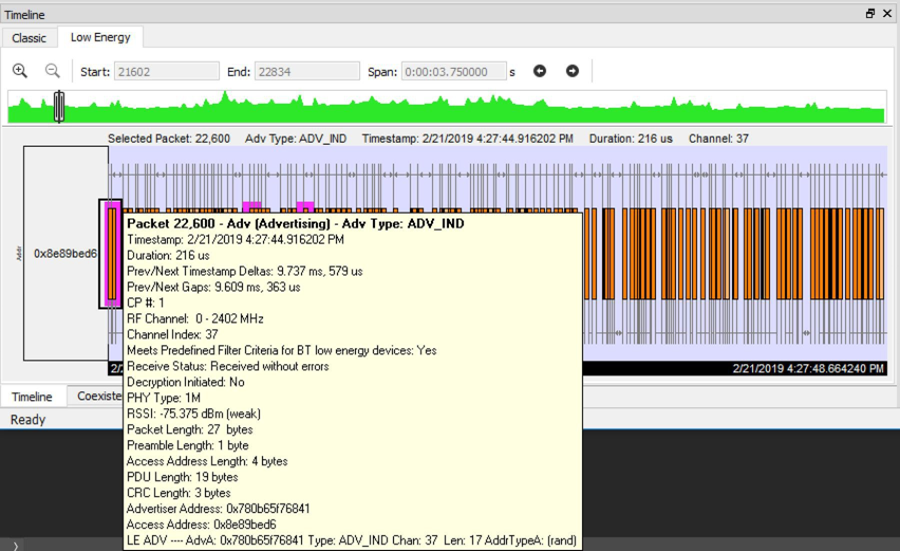Close the Timeline panel
Image resolution: width=900 pixels, height=551 pixels.
[x=887, y=14]
